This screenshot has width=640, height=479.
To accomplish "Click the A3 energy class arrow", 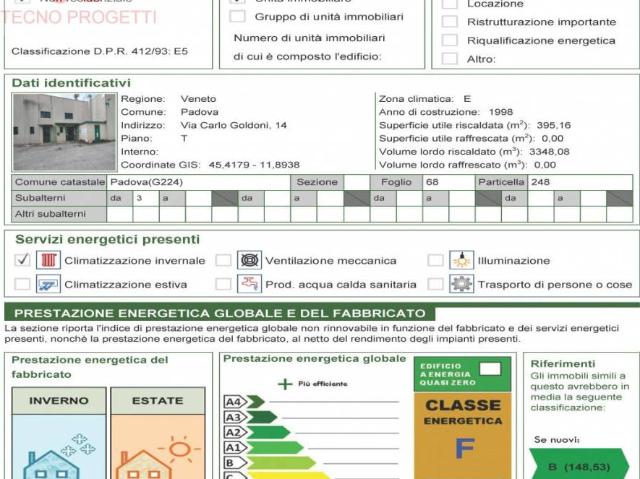I will [x=251, y=417].
